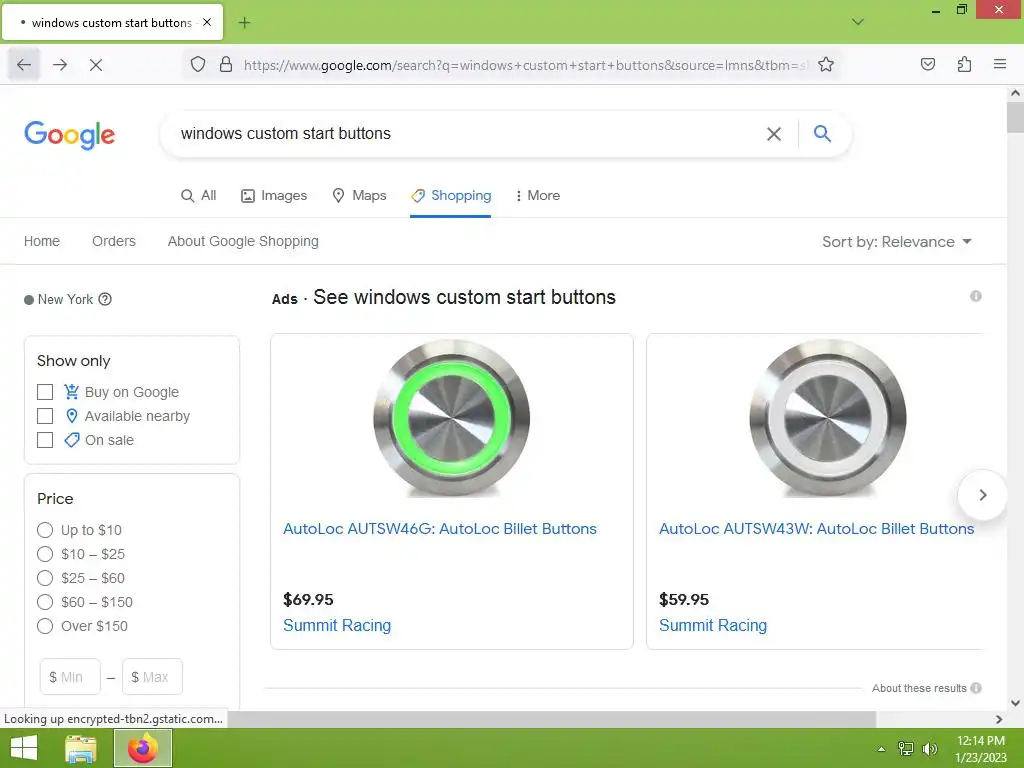Open the Orders page

coord(114,241)
